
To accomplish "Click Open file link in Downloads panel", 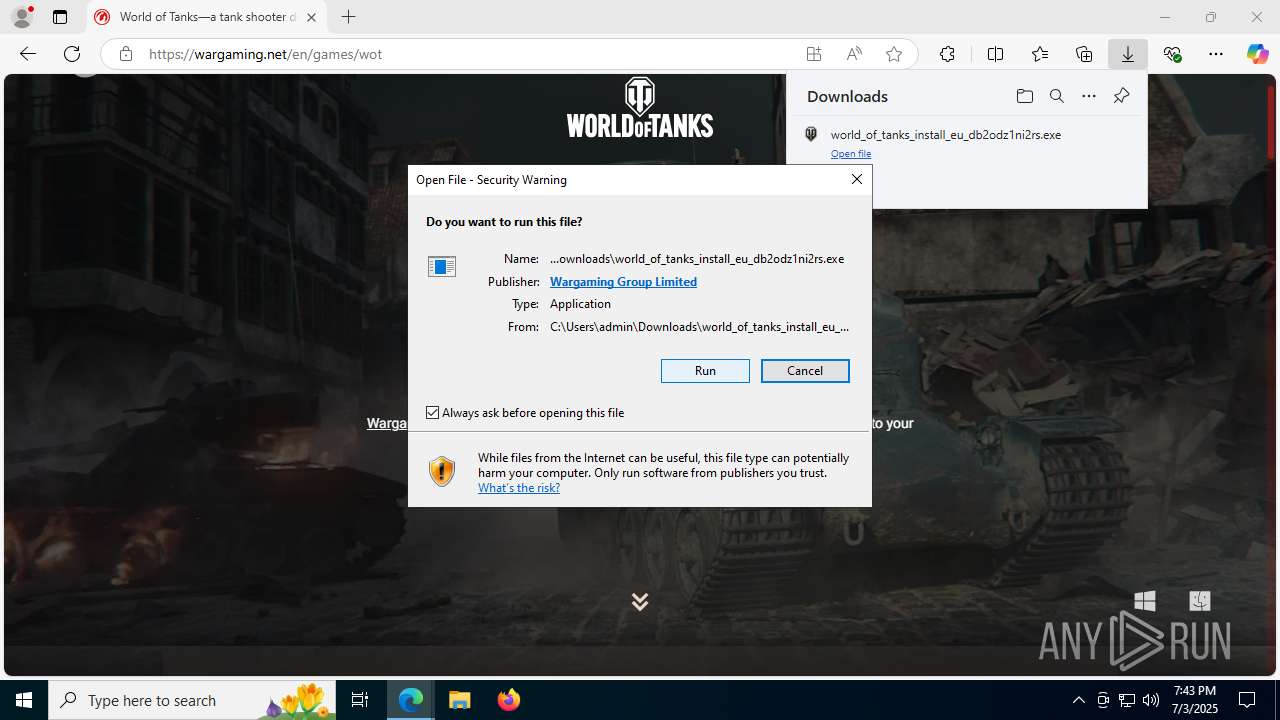I will click(851, 154).
